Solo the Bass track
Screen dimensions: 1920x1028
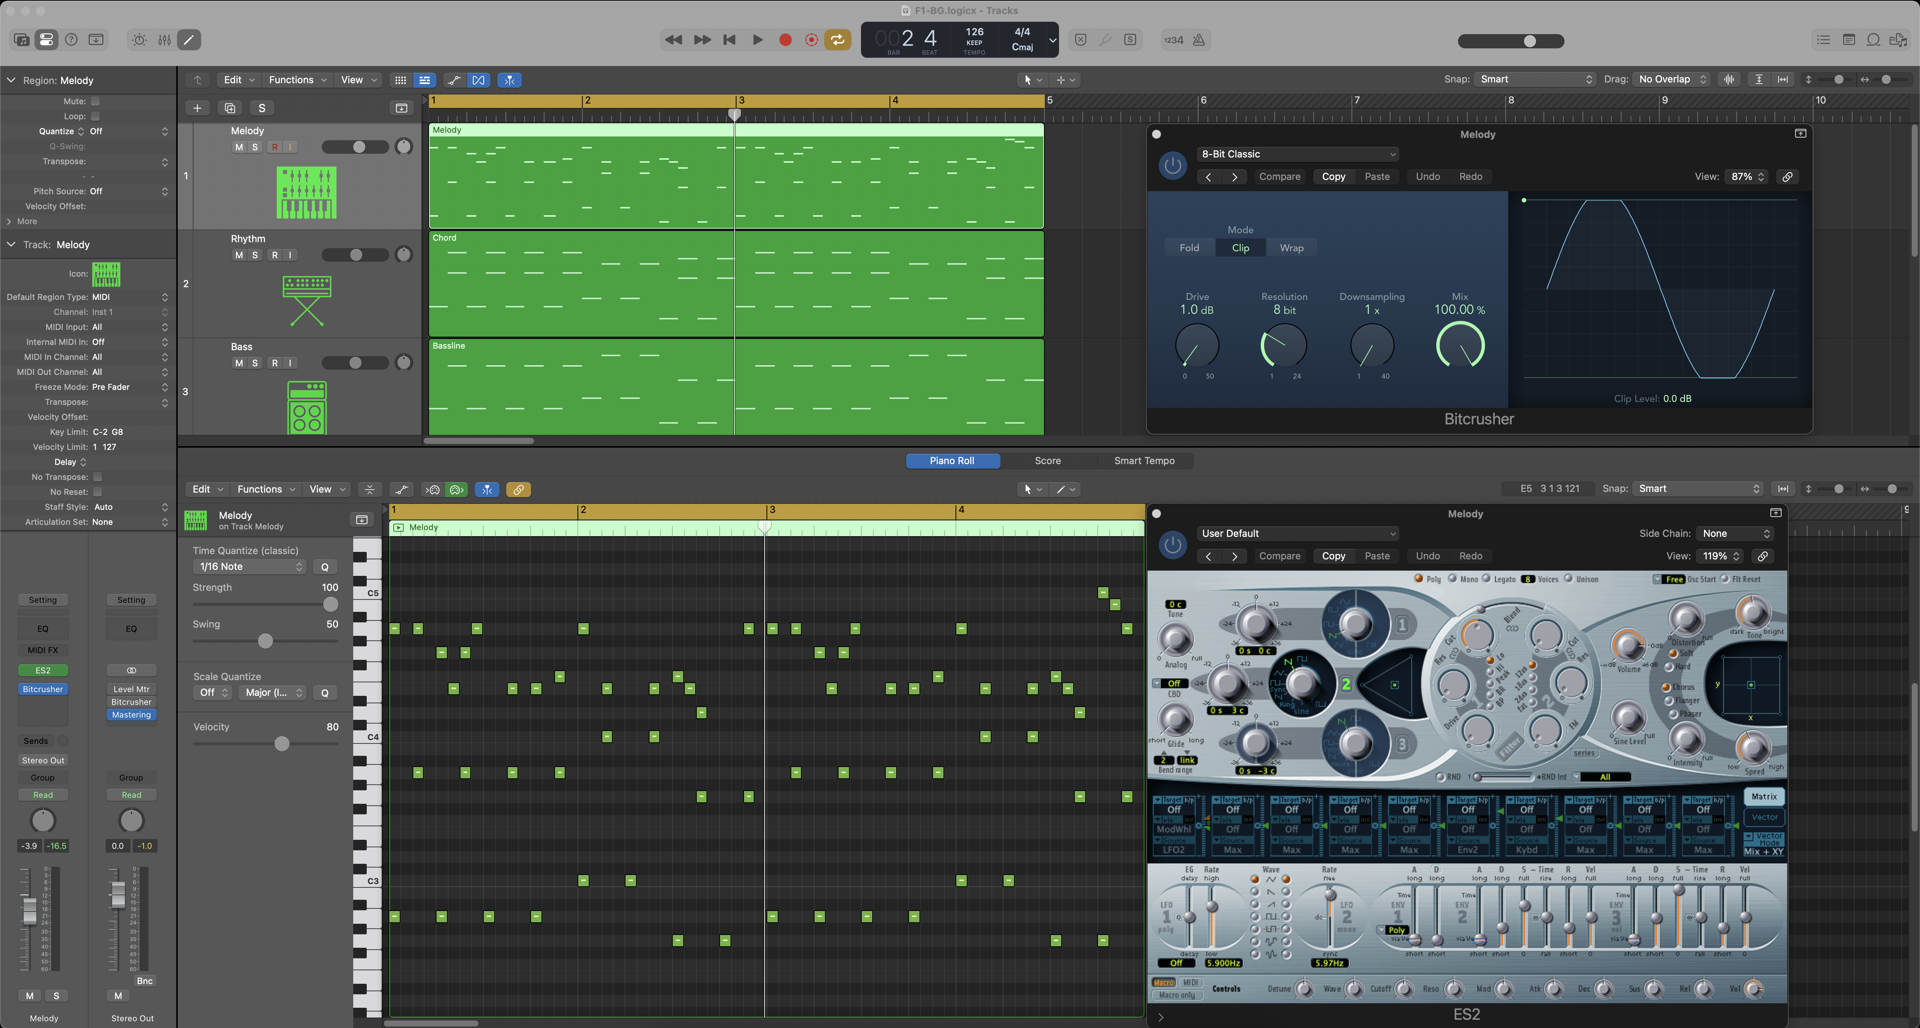point(255,363)
